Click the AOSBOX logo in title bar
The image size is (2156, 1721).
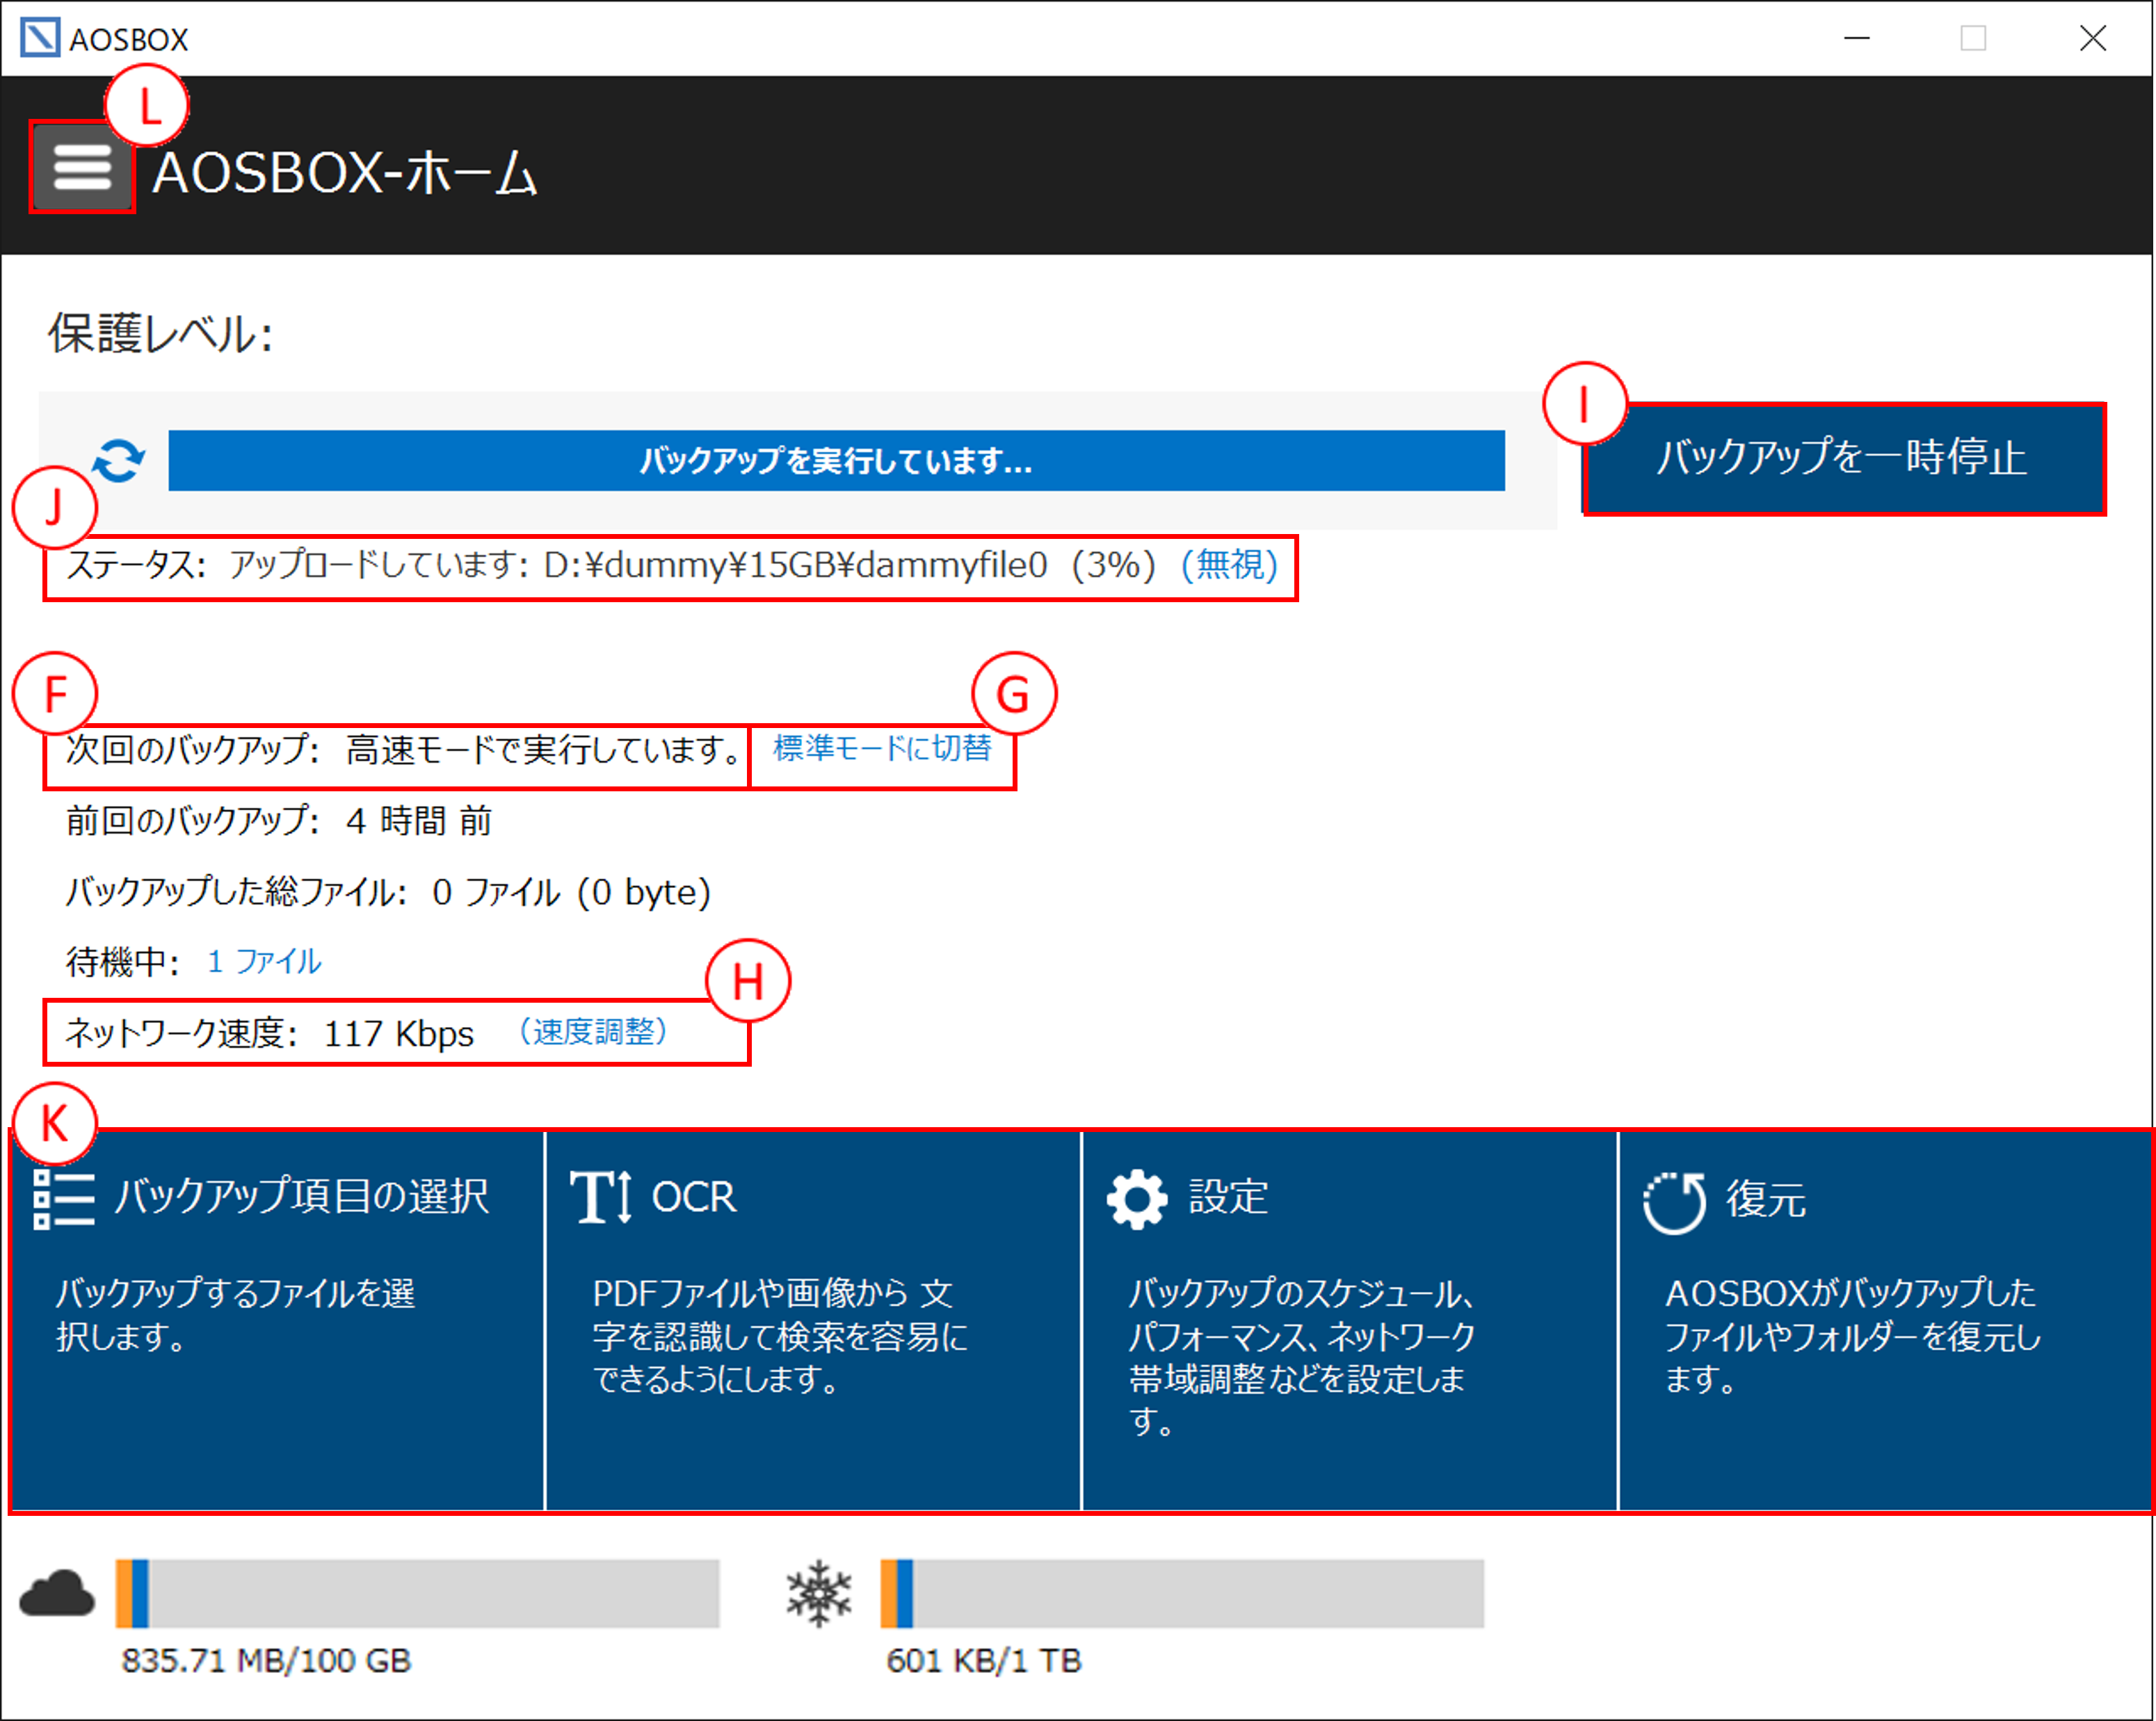coord(40,38)
